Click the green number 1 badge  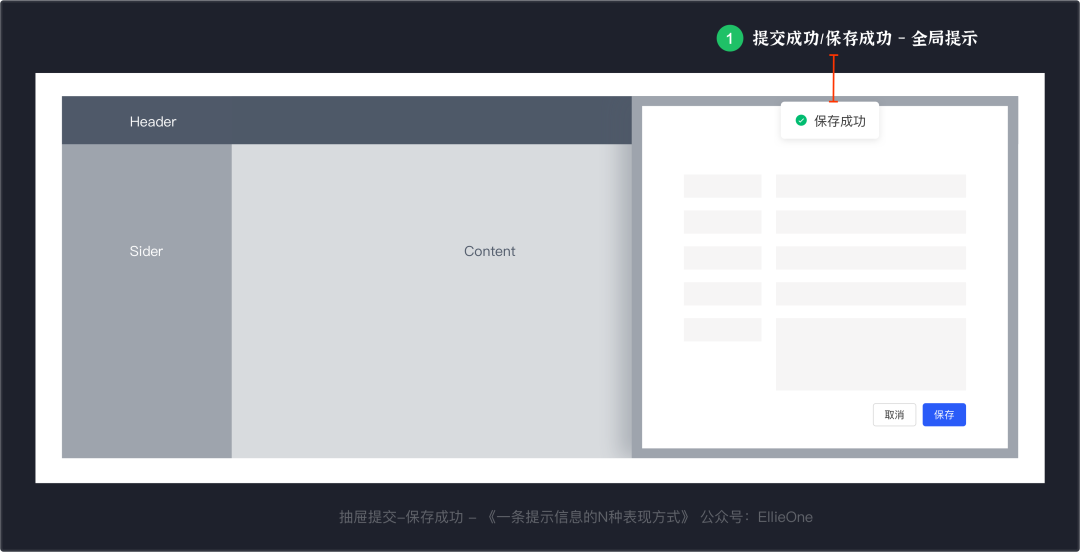point(730,39)
